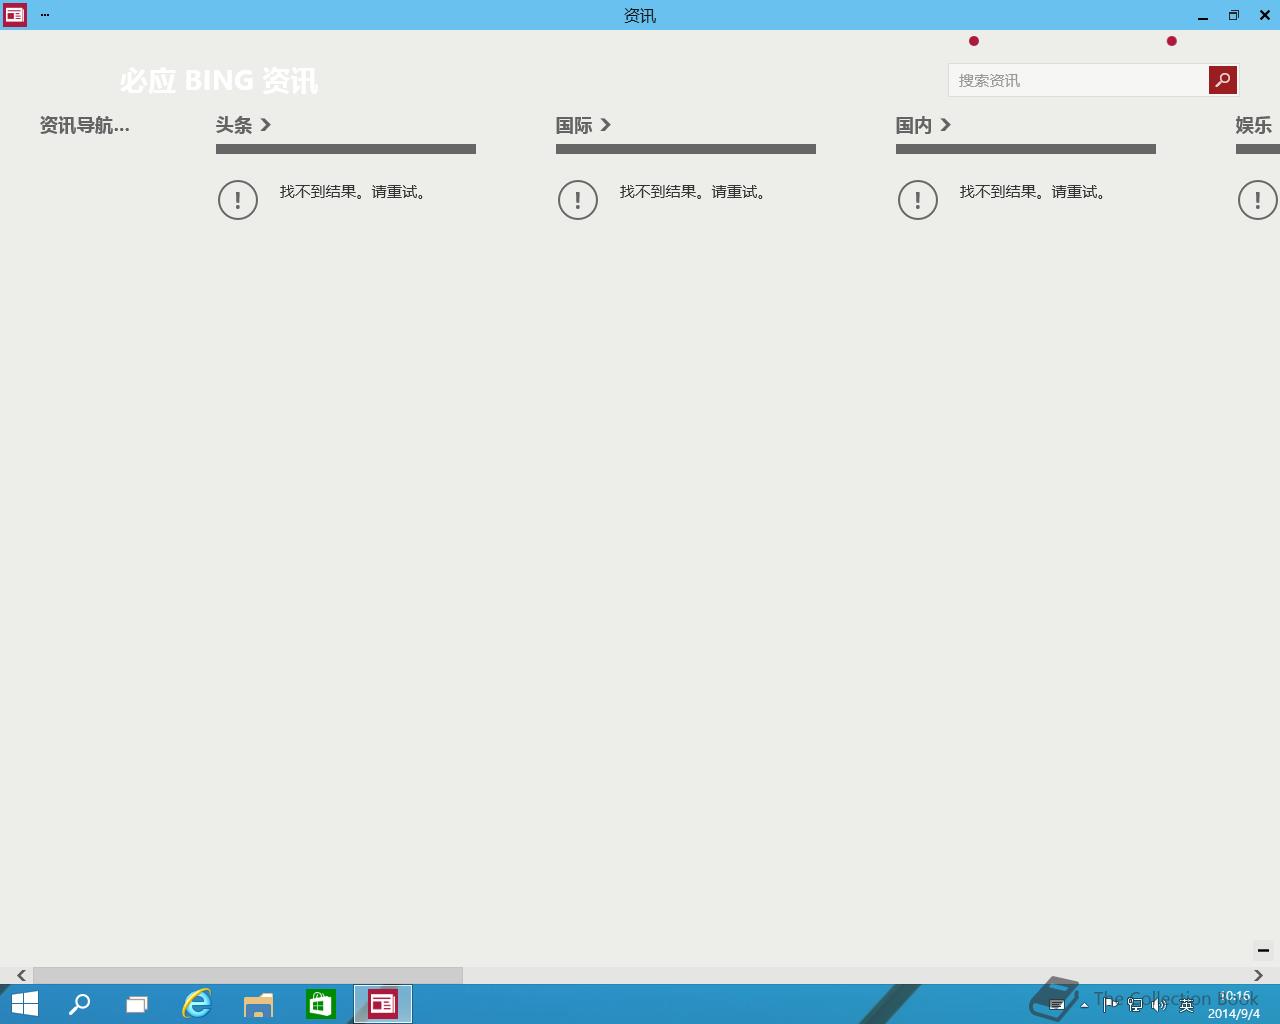Expand the chevron next to 头条

click(x=266, y=125)
